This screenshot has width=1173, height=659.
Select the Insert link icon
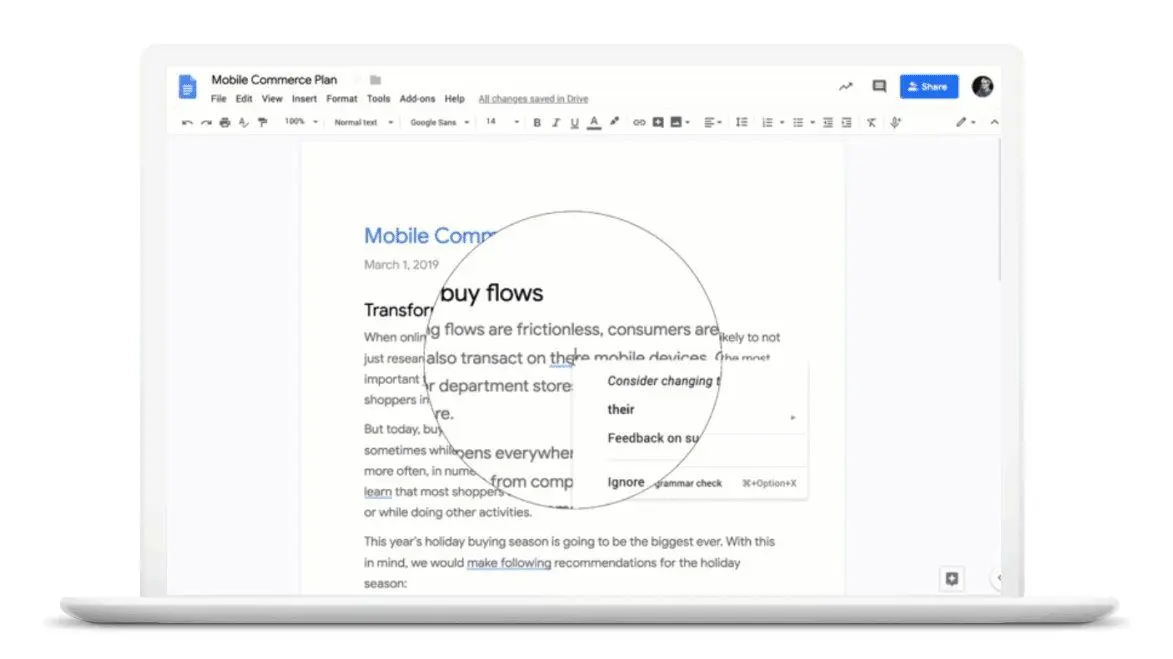coord(639,122)
